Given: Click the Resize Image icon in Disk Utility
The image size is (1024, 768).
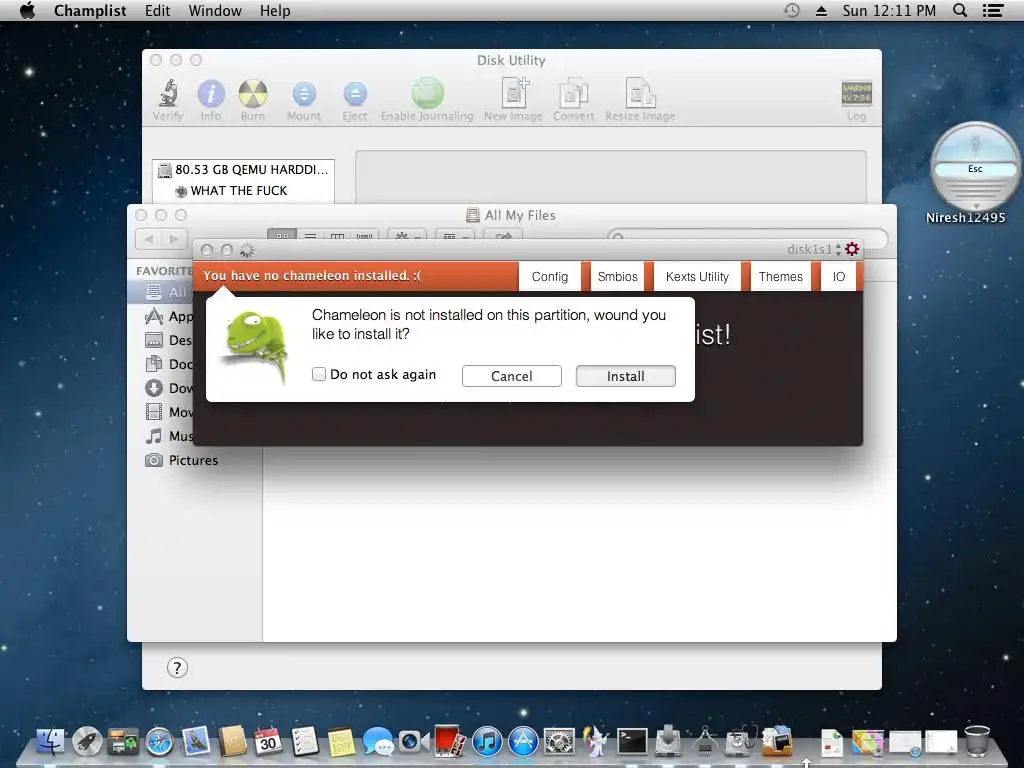Looking at the screenshot, I should coord(640,100).
